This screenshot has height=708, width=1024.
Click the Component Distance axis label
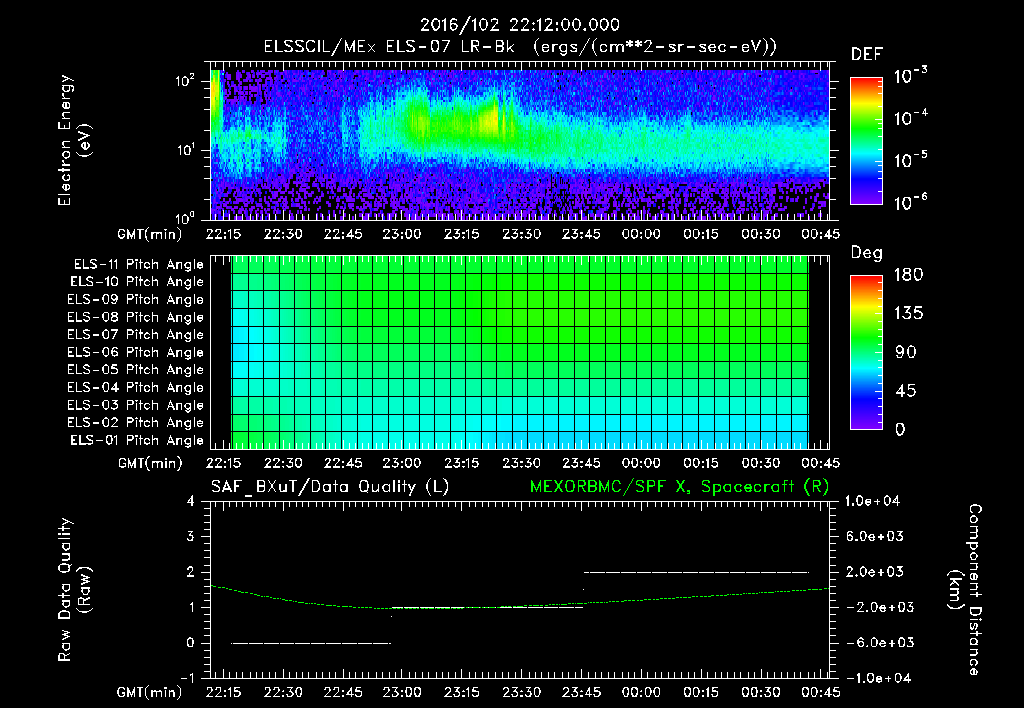pos(965,590)
